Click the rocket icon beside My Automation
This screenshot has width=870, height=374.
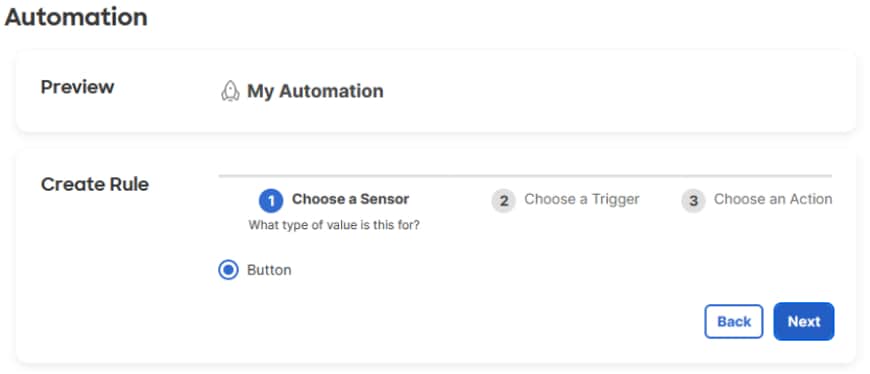point(230,91)
